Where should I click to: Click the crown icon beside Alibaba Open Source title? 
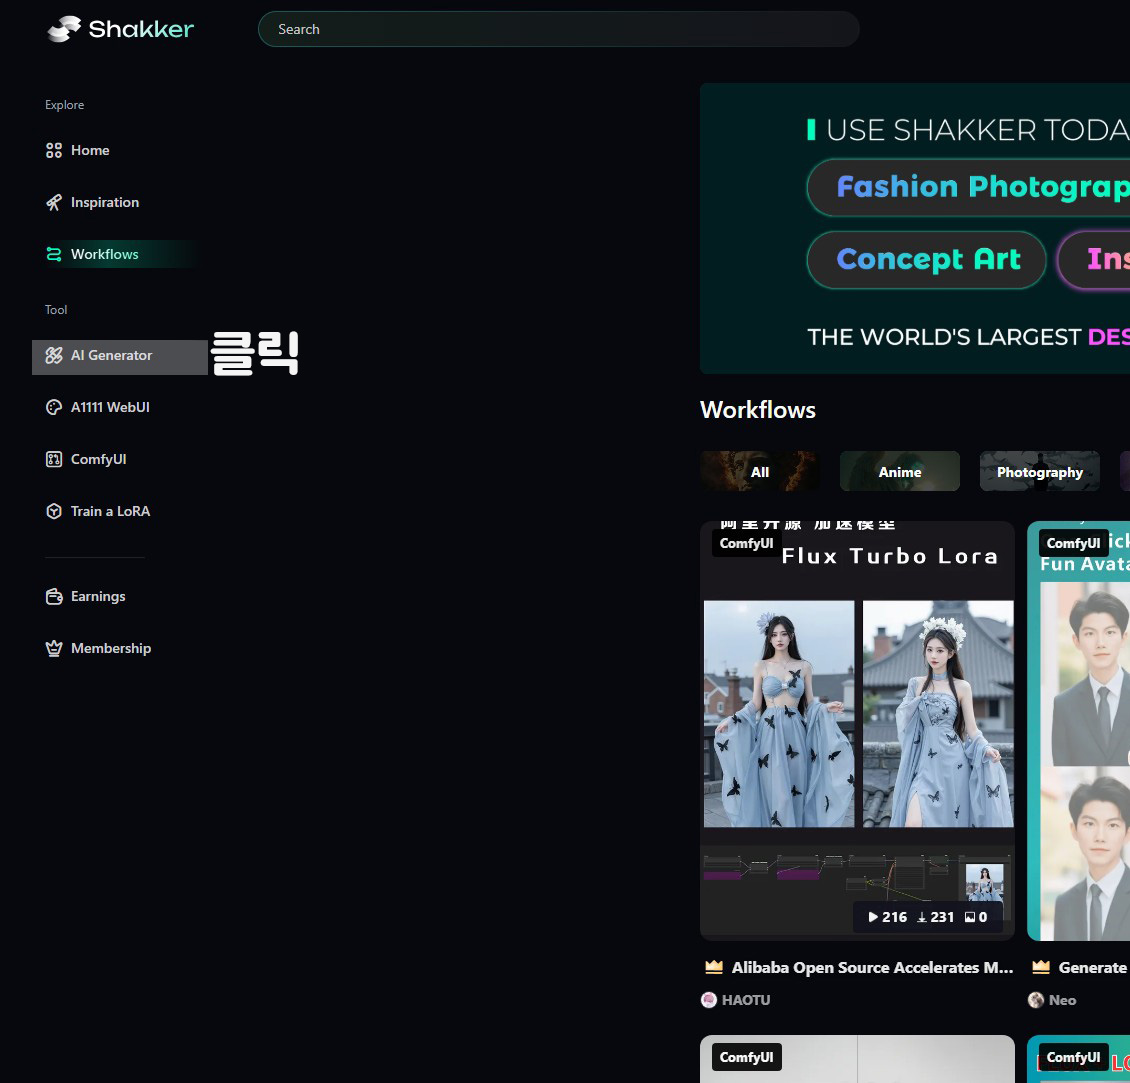pos(714,967)
